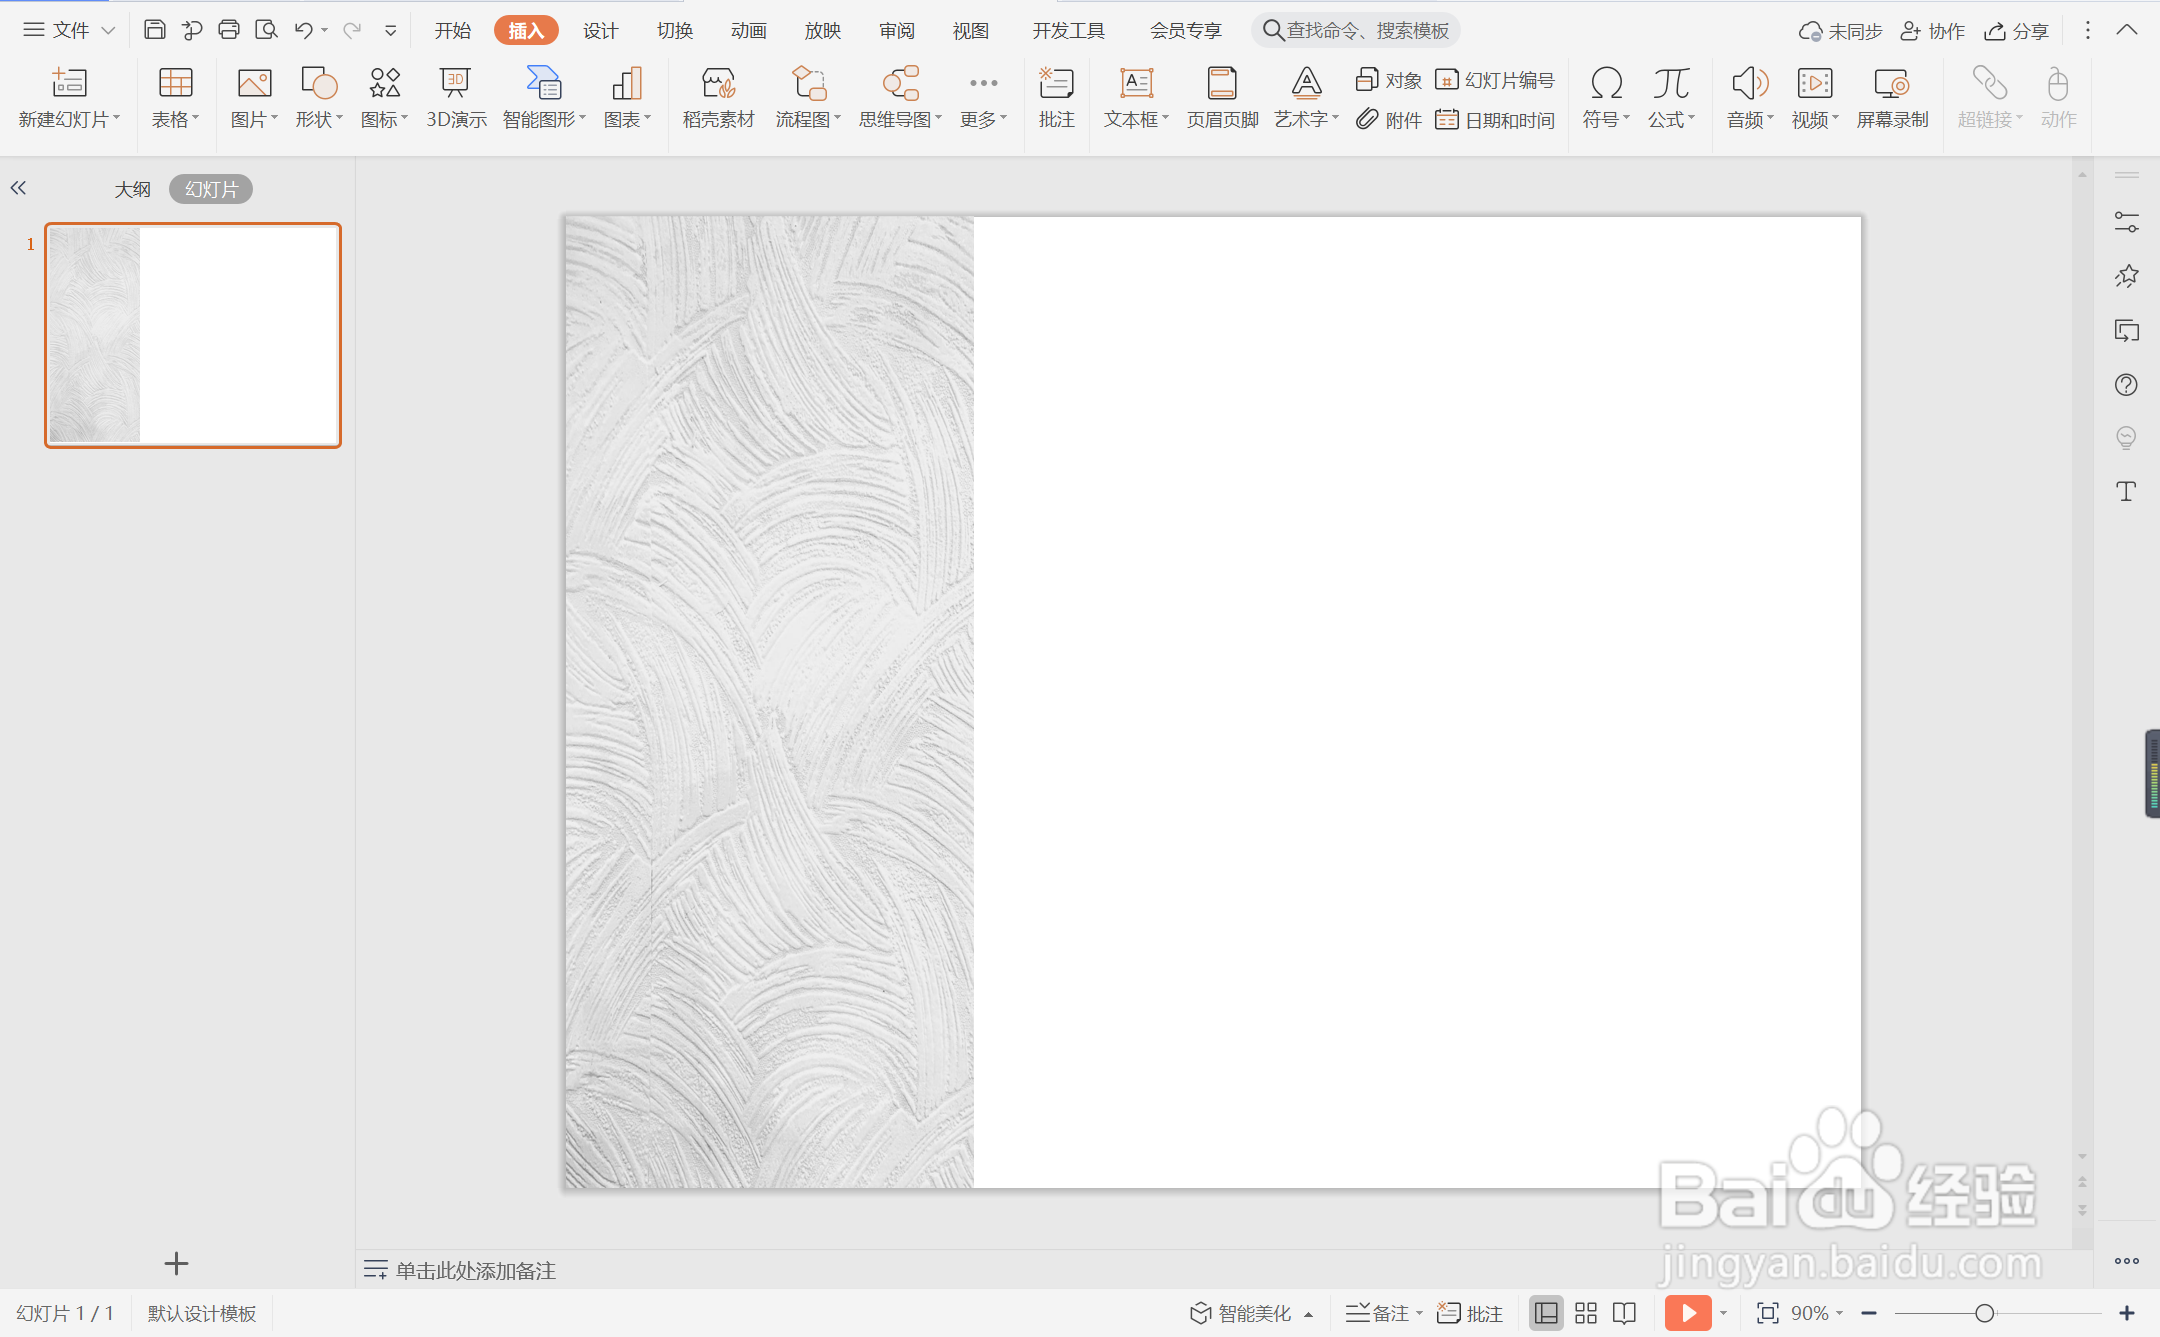Open the 稻壳素材 materials library icon
The width and height of the screenshot is (2160, 1337).
[718, 97]
